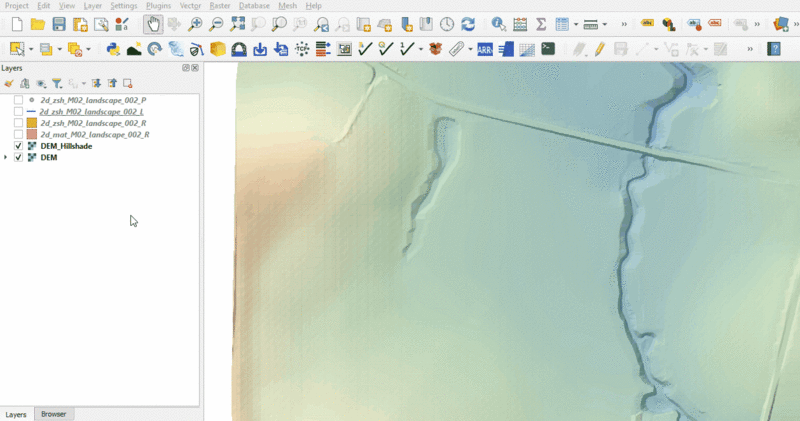Open the Plugins menu

(158, 6)
